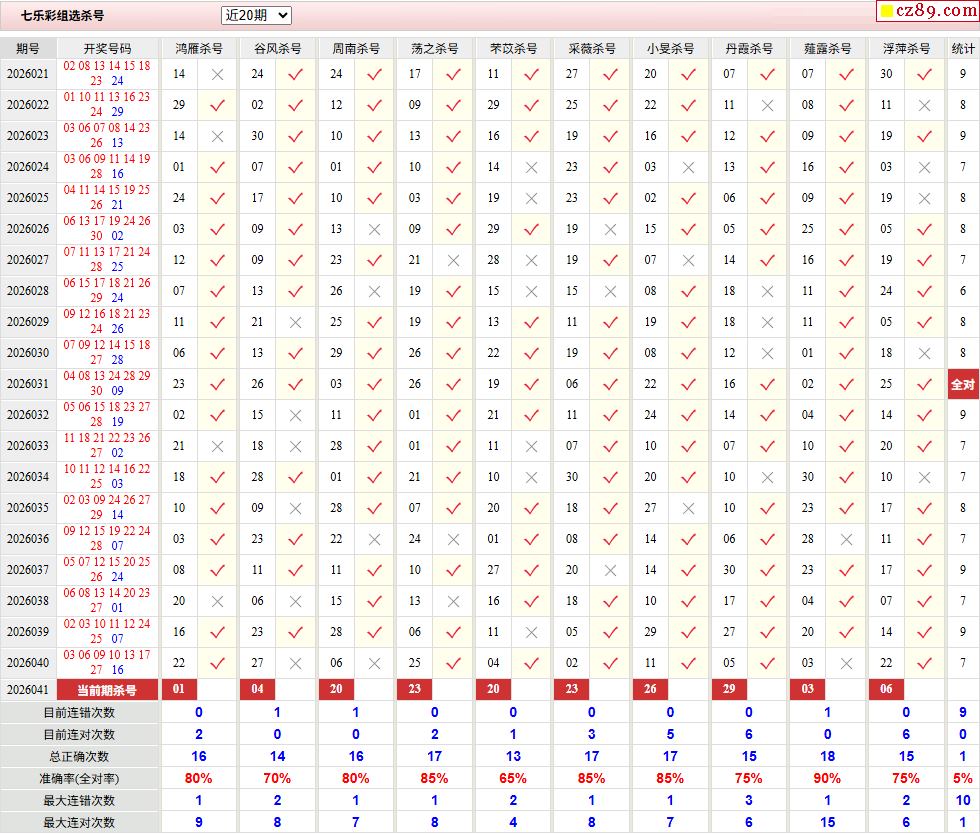
Task: Click the cross icon for 小旻杀号 in row 2026035
Action: click(688, 508)
